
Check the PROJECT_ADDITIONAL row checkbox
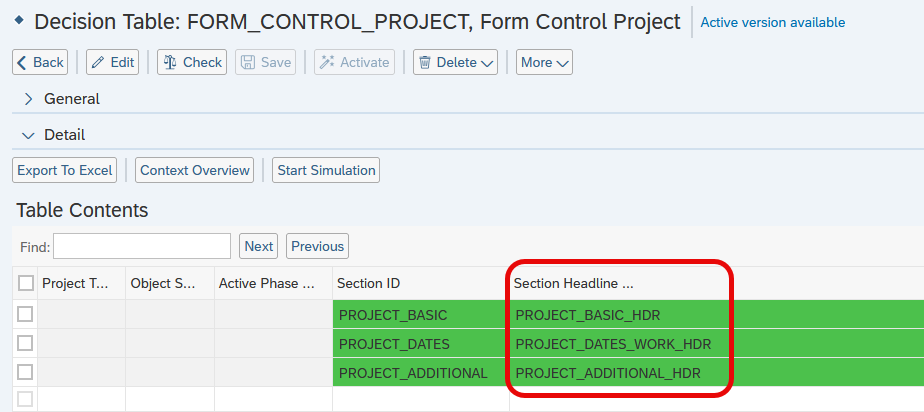(25, 372)
